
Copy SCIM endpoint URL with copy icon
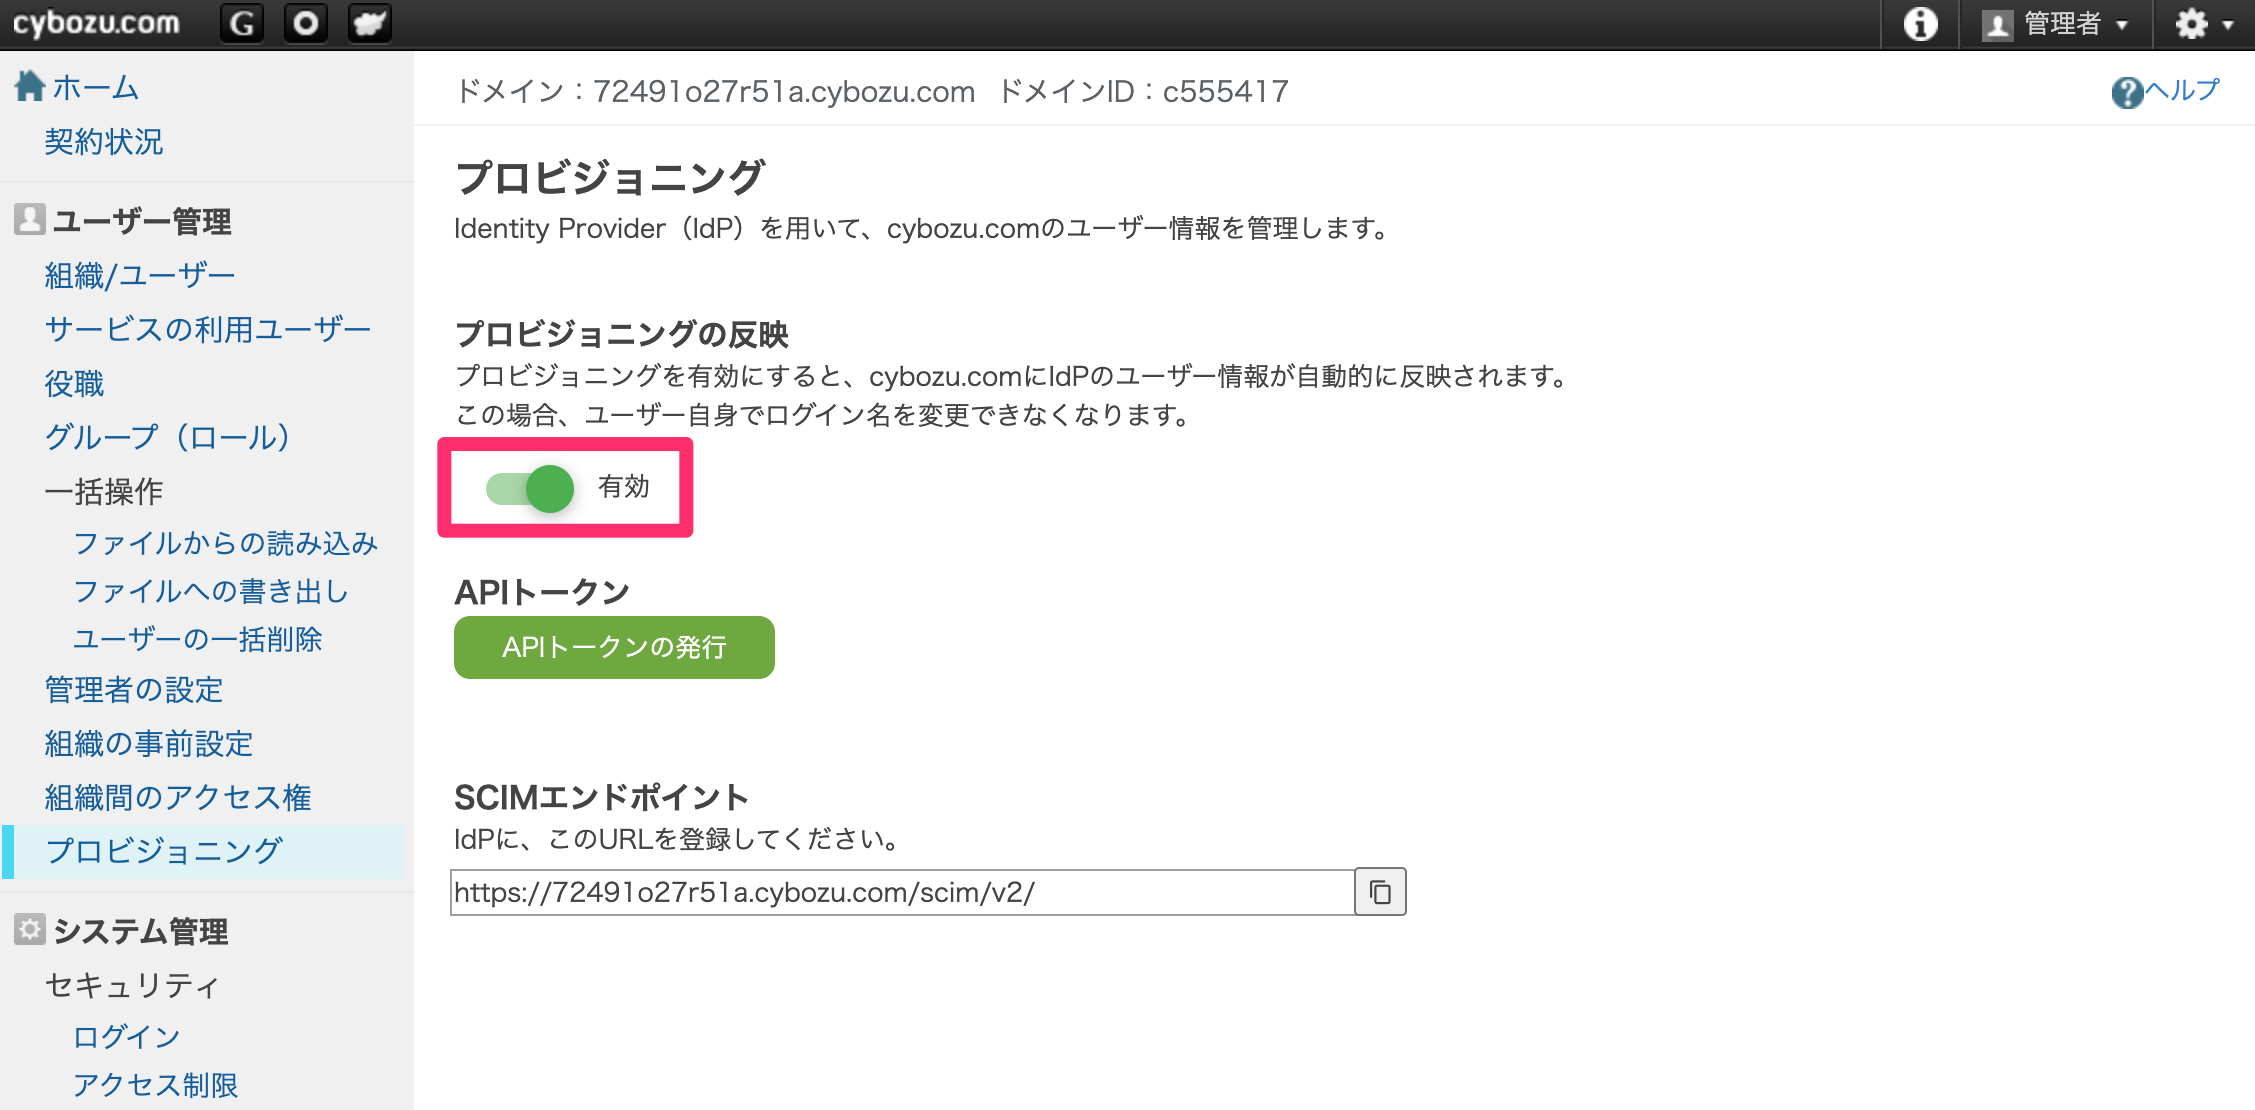[1380, 892]
